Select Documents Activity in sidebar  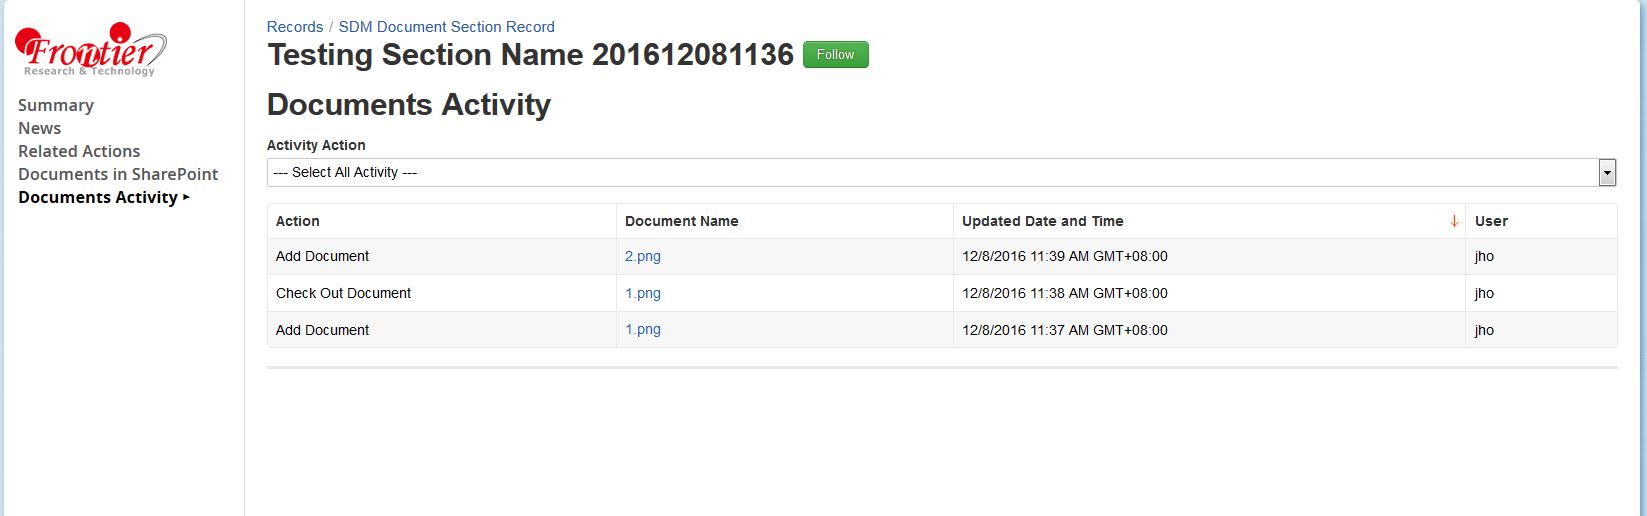pos(98,197)
